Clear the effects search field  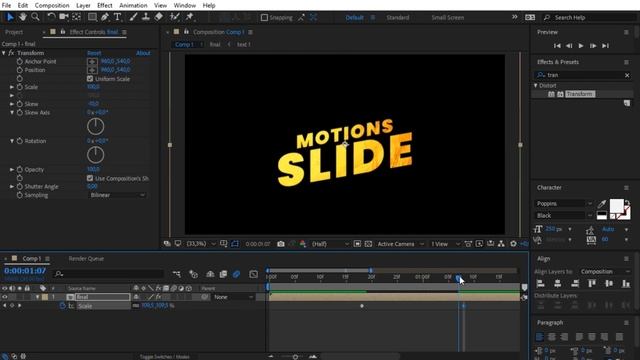coord(627,75)
